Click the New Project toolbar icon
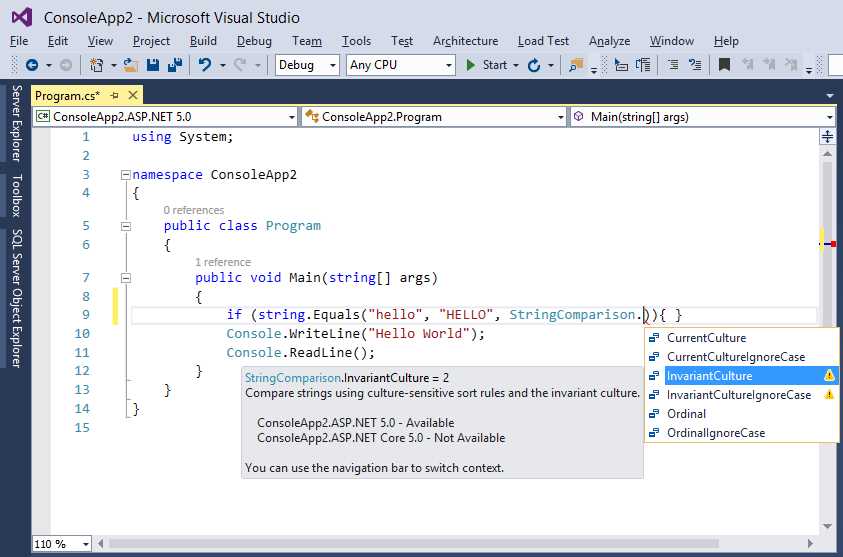 pos(96,65)
